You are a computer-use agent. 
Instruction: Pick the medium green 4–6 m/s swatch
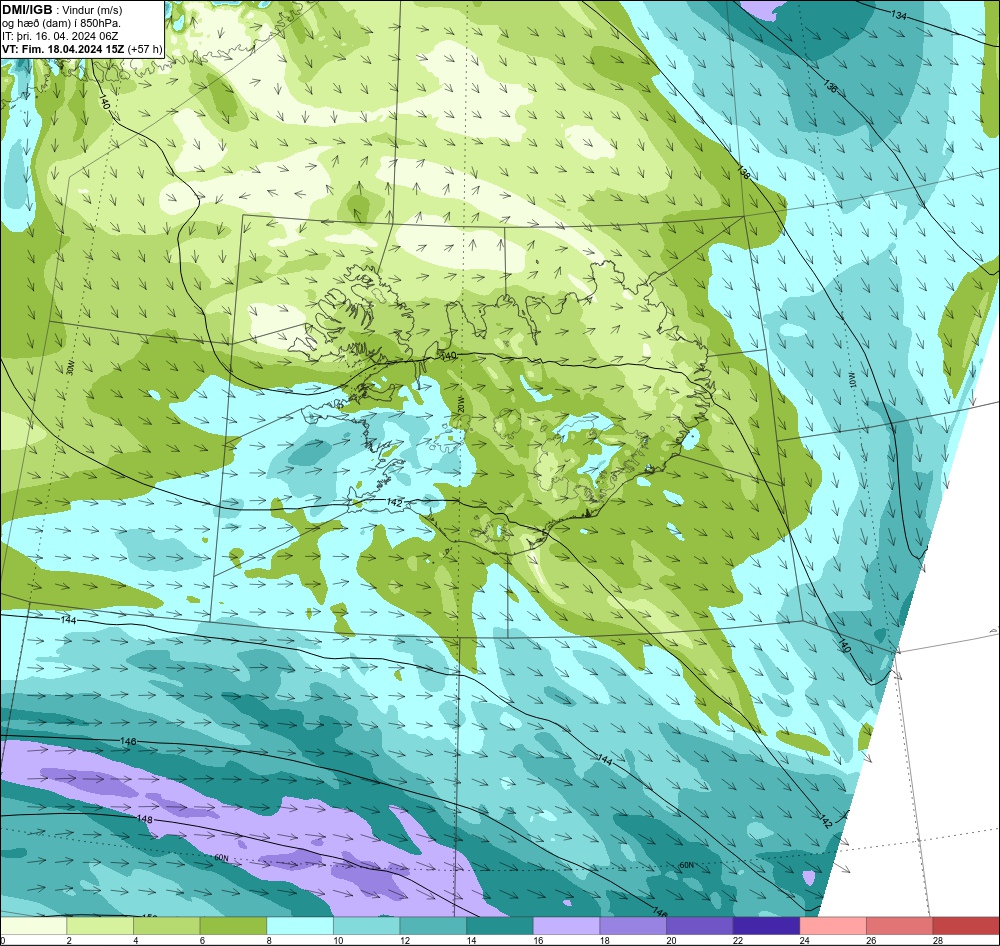166,926
